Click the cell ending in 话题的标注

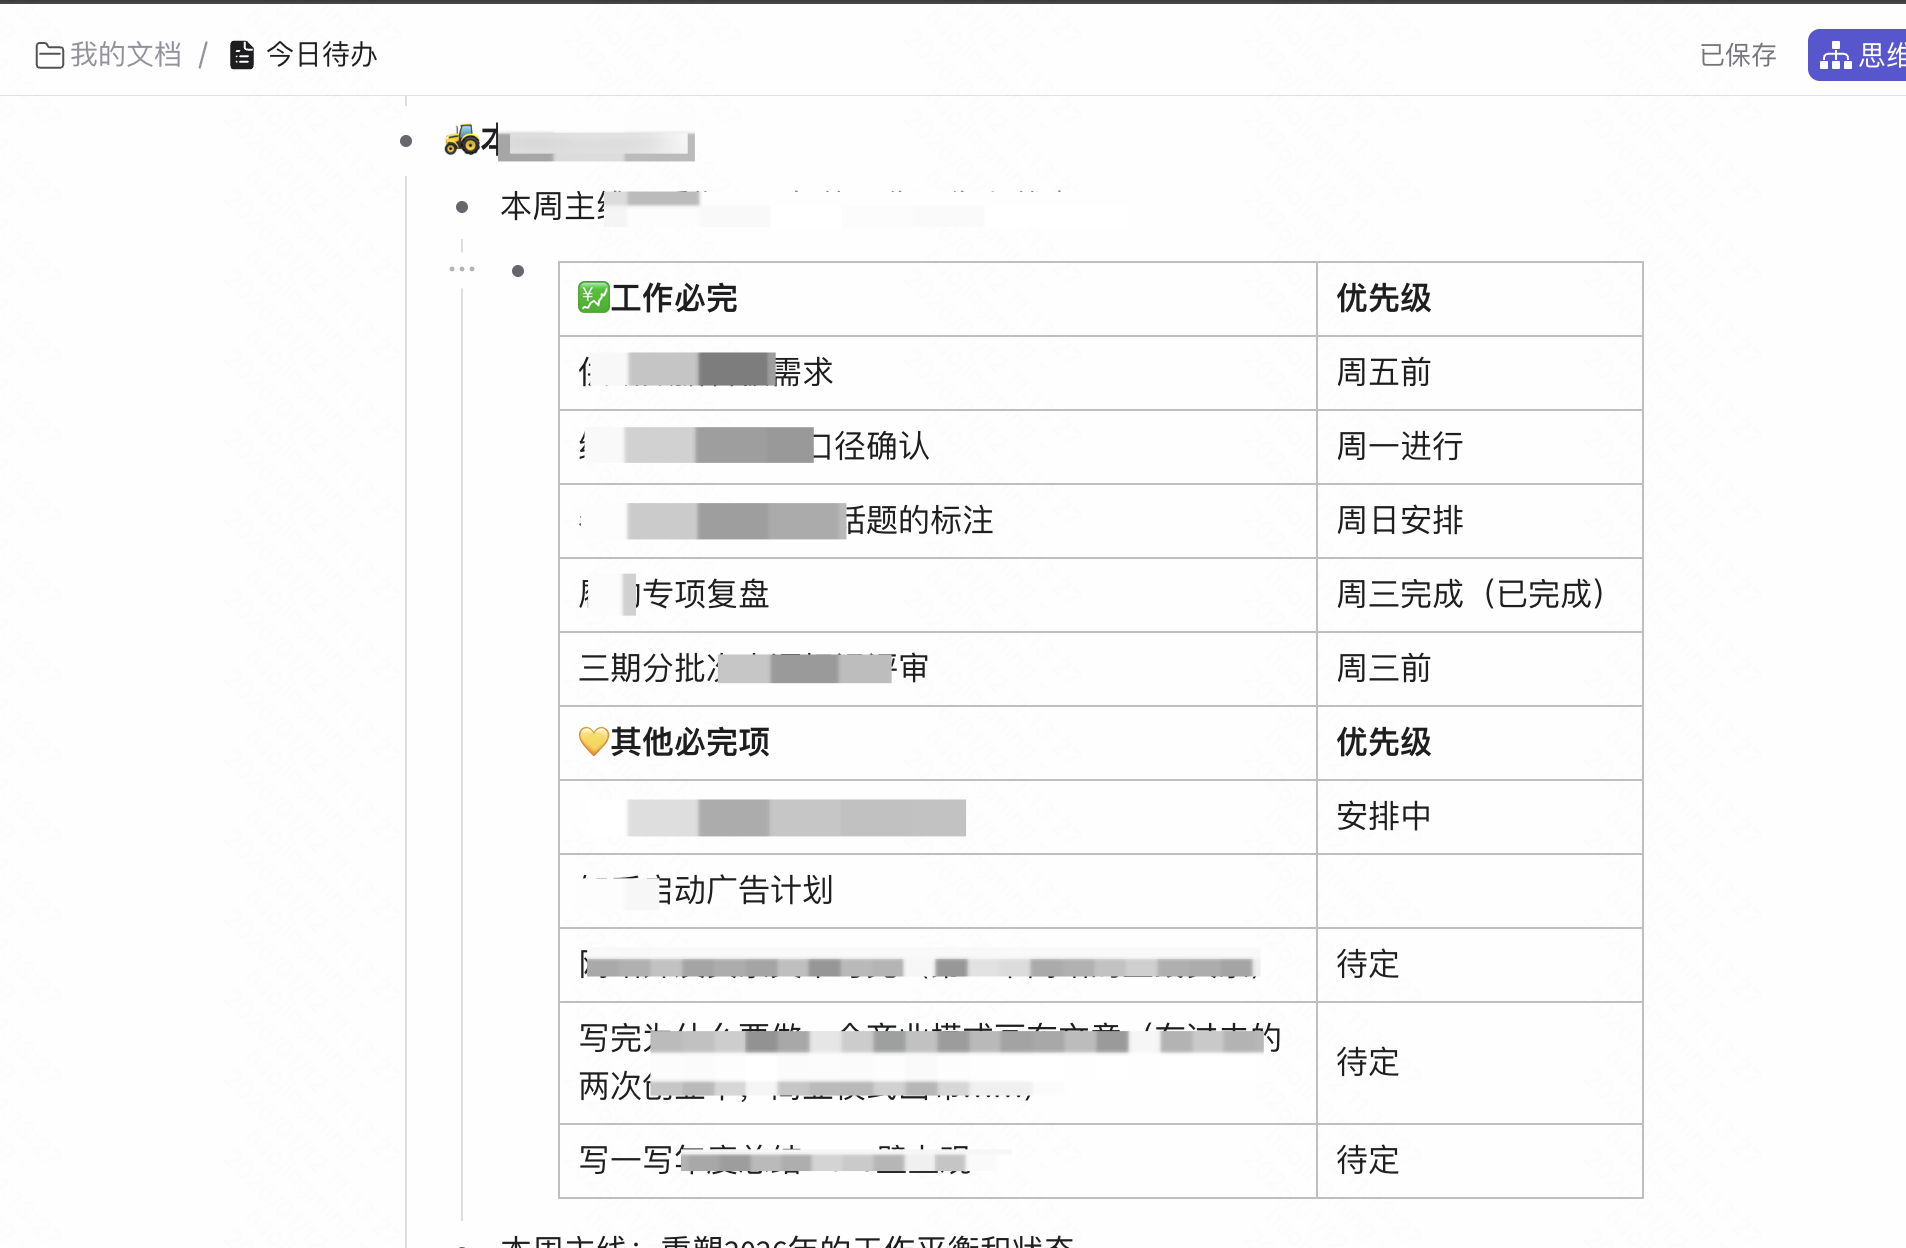(938, 521)
